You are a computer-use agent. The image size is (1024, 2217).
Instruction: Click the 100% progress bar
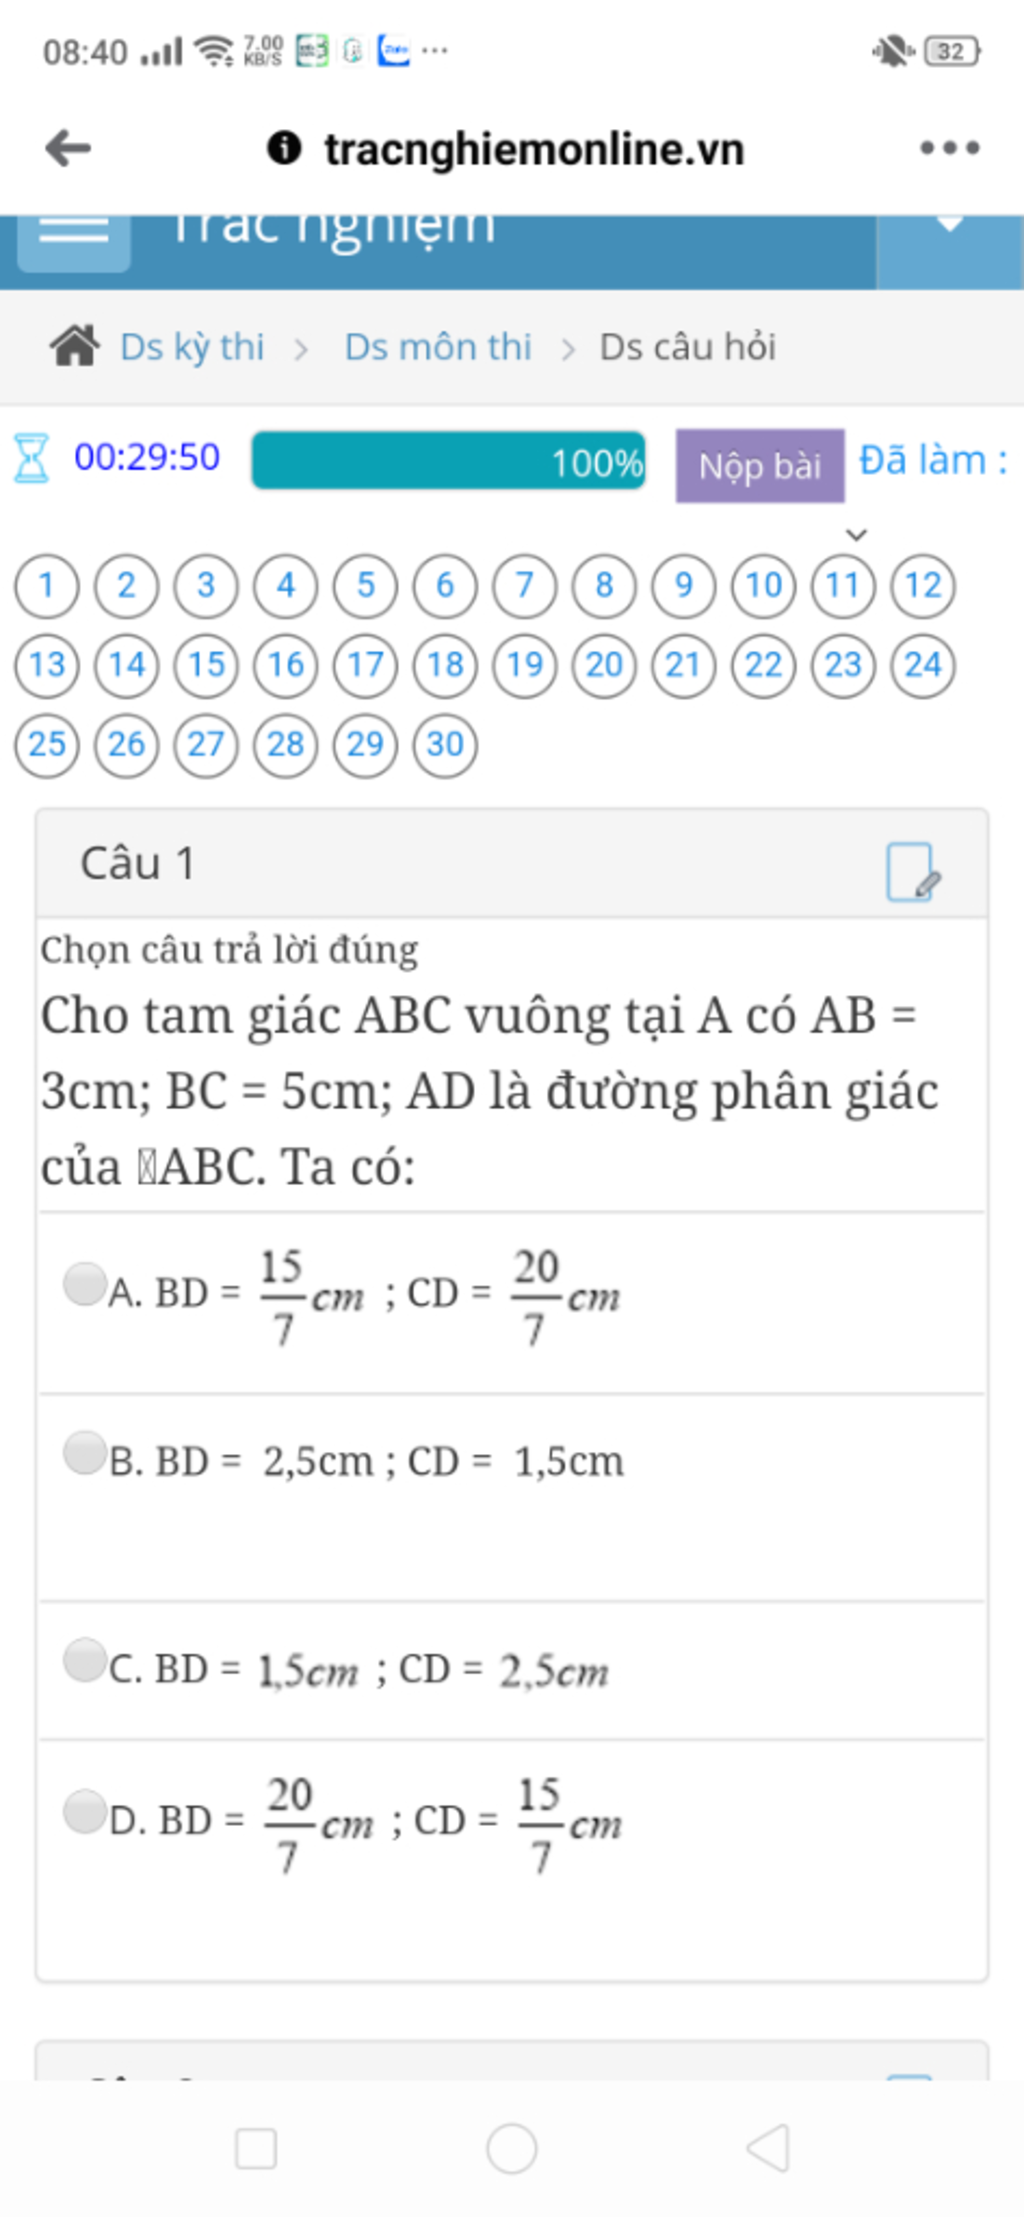tap(449, 461)
